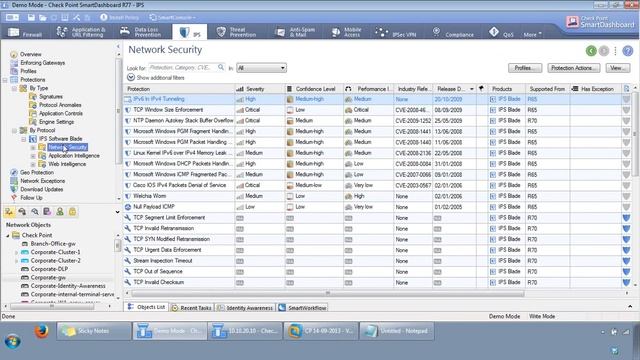This screenshot has height=360, width=640.
Task: Switch to the Recent Tasks tab
Action: (192, 308)
